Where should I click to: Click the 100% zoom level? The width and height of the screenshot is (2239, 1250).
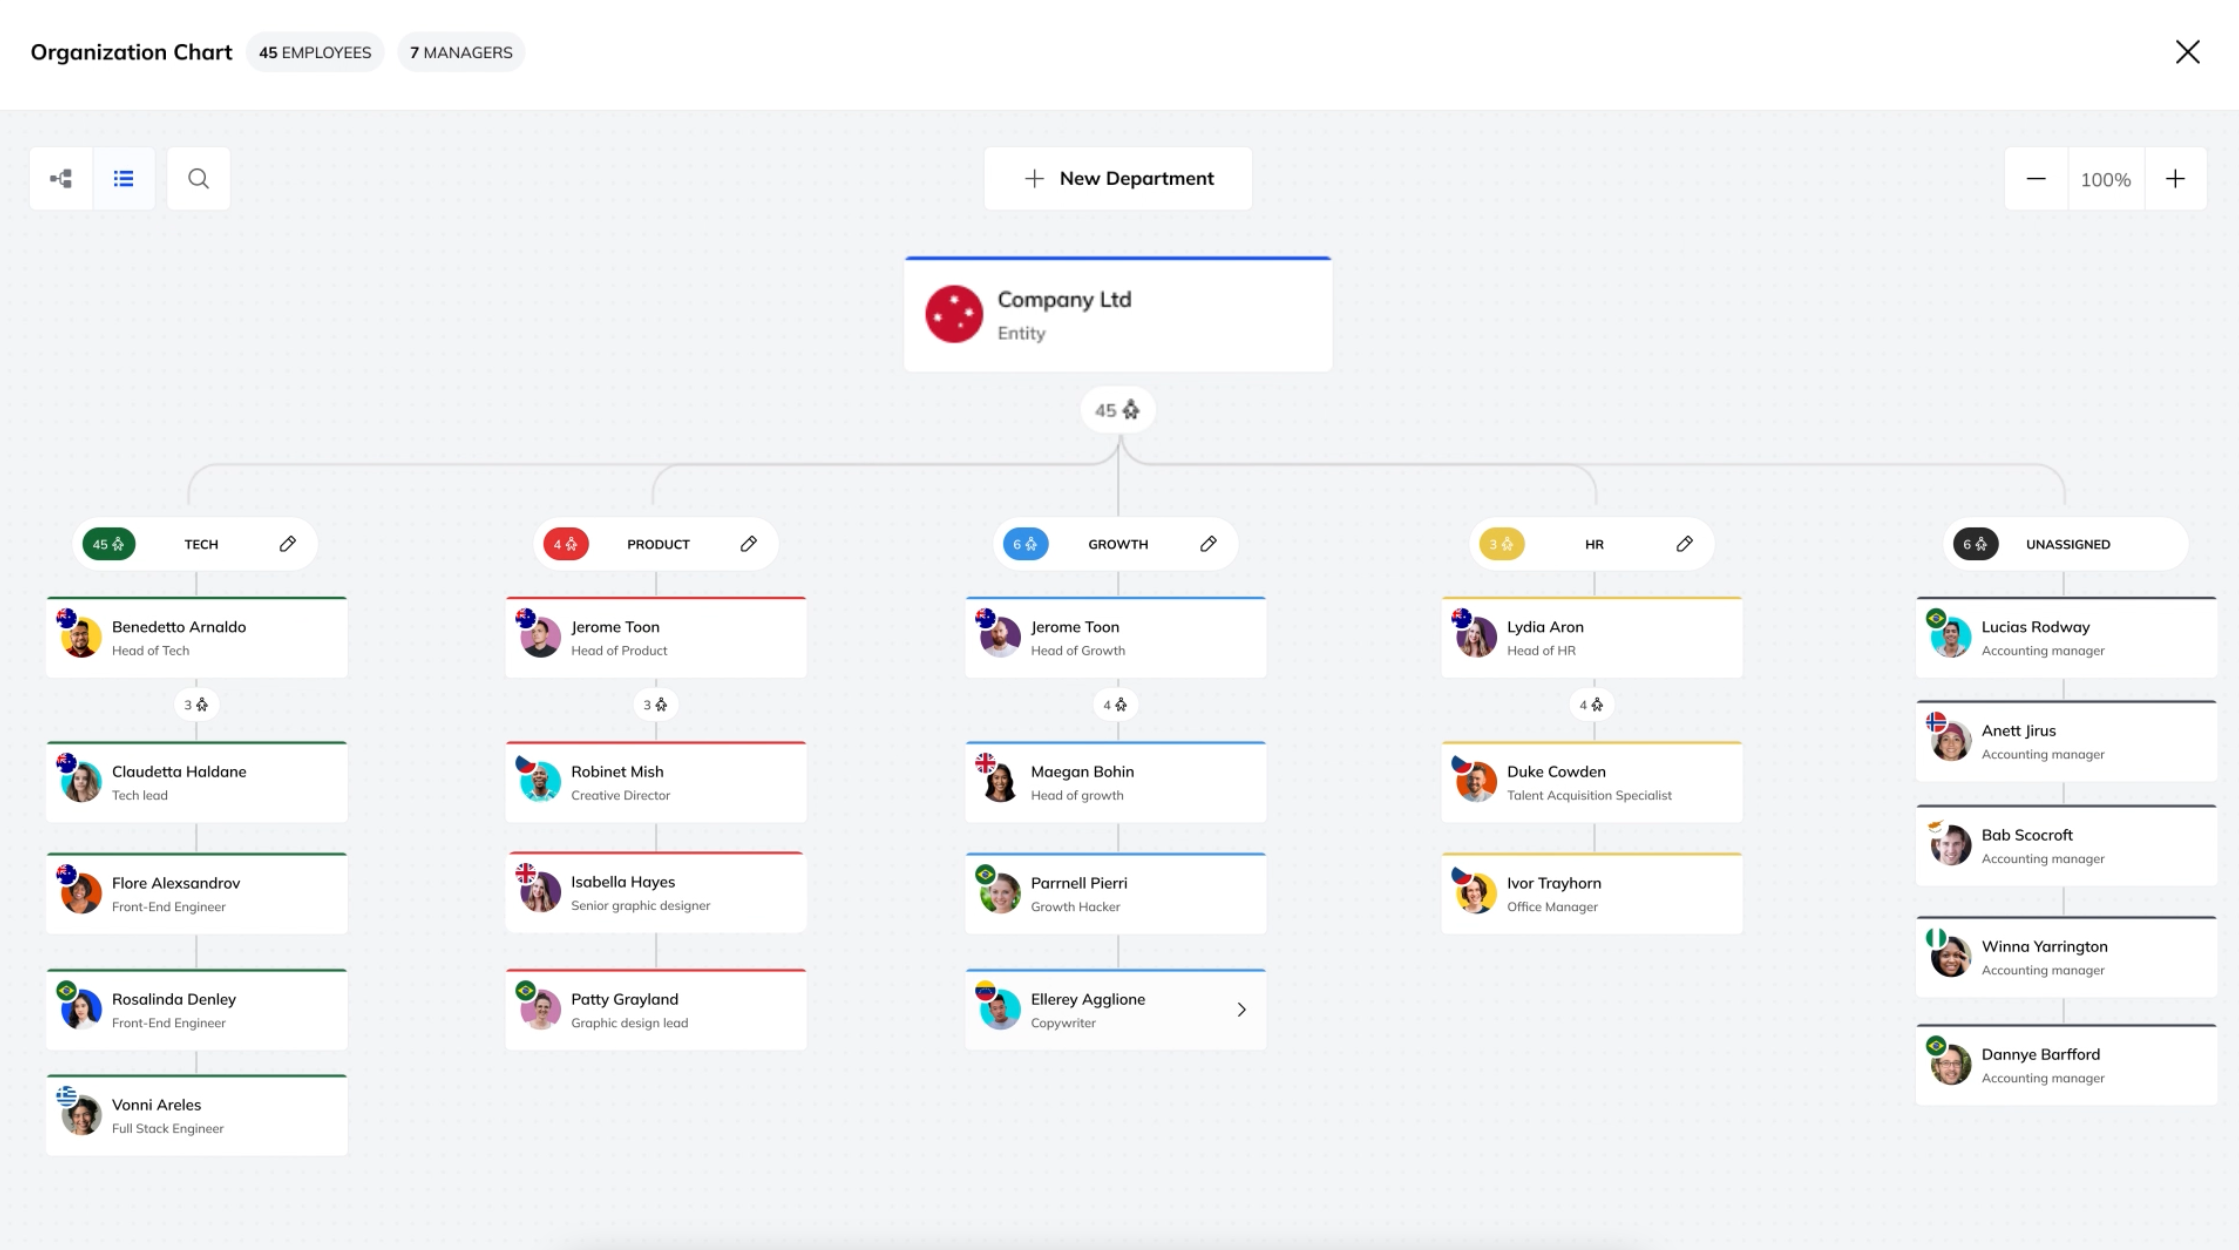pos(2106,180)
